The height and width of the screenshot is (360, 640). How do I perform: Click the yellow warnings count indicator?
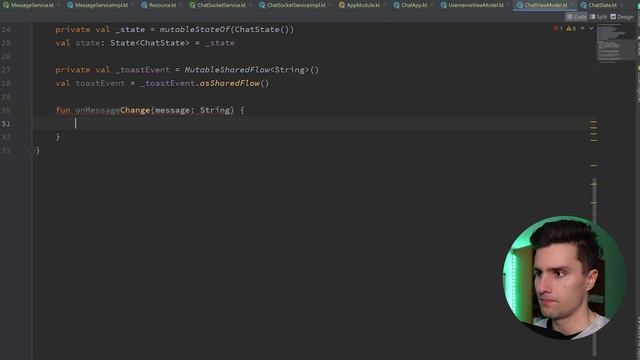[x=571, y=28]
